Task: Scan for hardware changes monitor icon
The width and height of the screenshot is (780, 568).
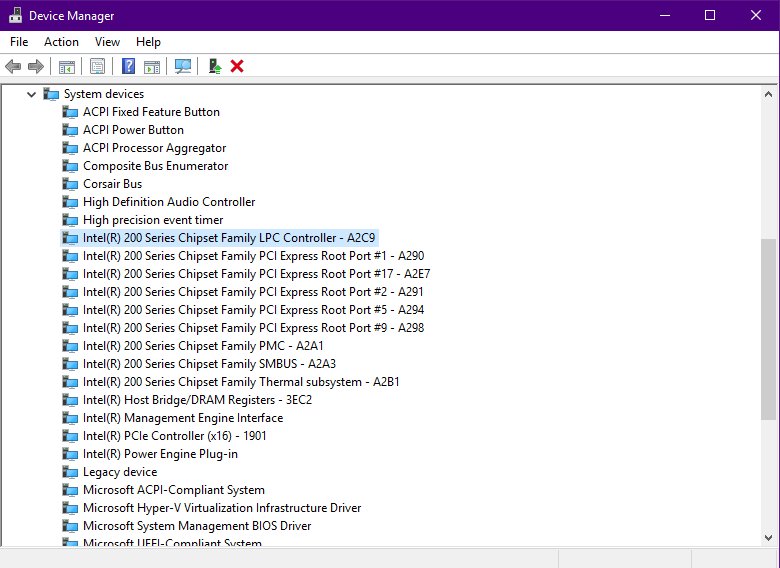Action: (x=183, y=66)
